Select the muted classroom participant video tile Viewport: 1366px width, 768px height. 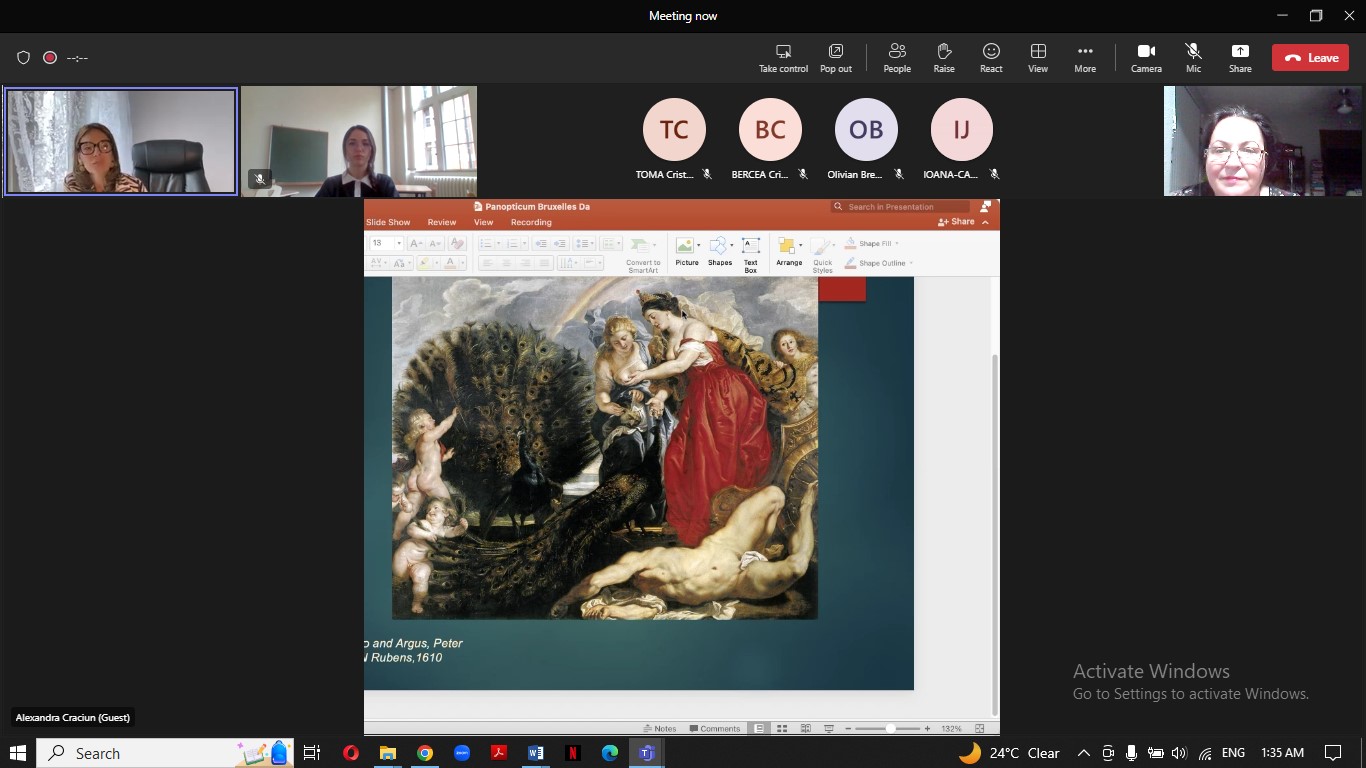tap(359, 141)
